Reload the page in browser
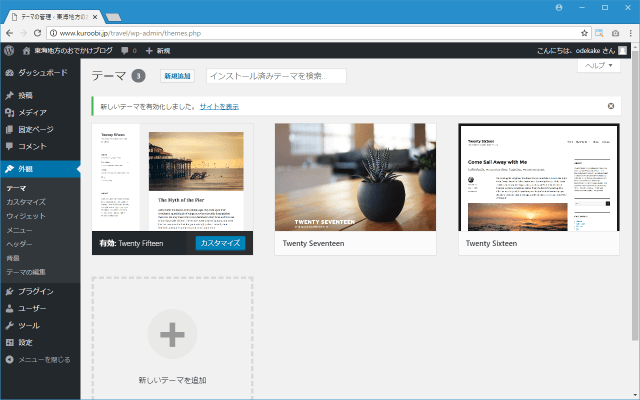 coord(38,33)
